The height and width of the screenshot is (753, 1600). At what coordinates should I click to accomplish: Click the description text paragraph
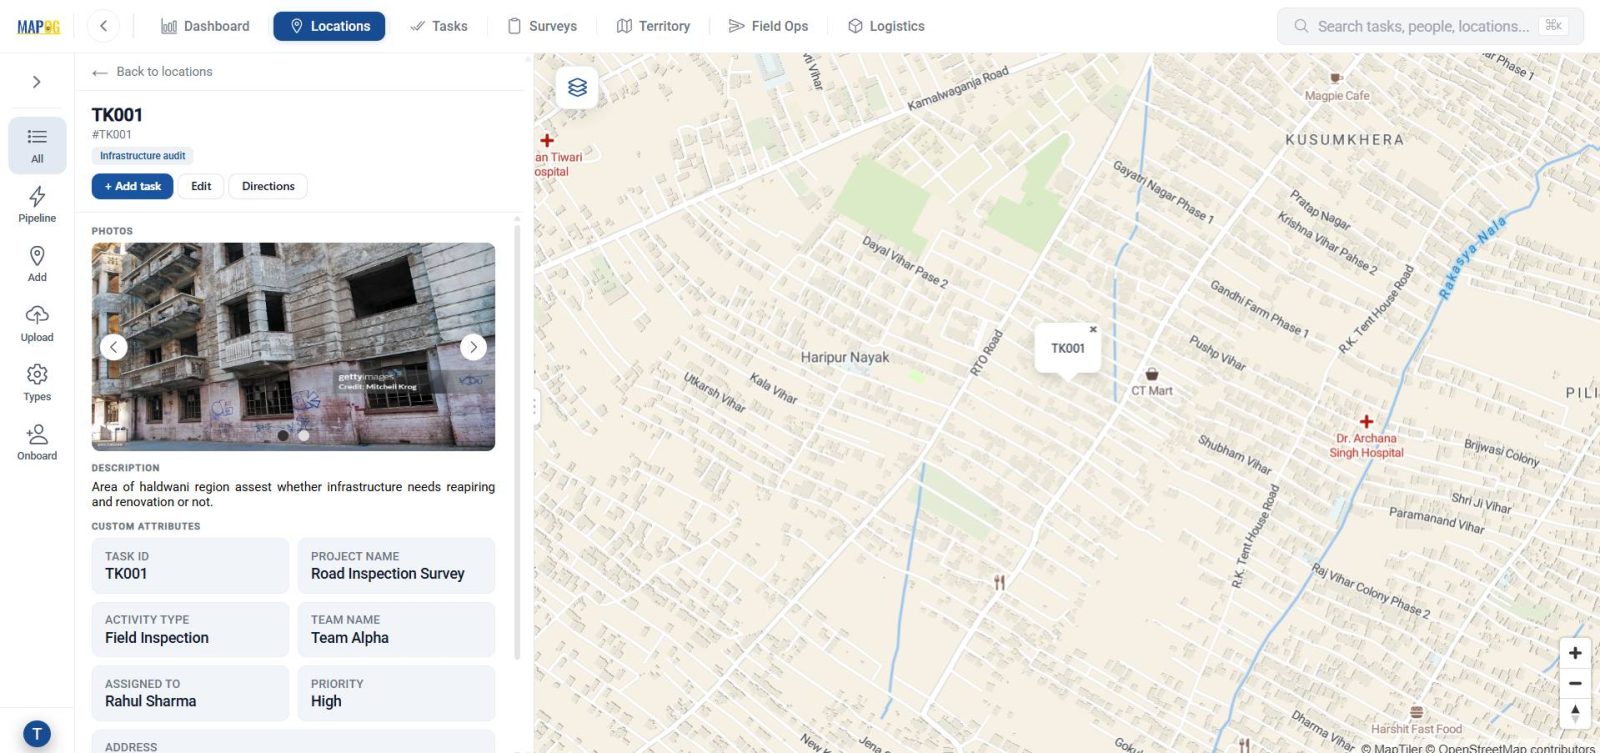[x=293, y=494]
